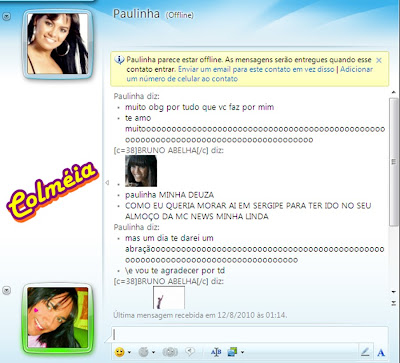Collapse the side panel with triangle arrow
Screen dimensions: 400x363
coord(107,183)
